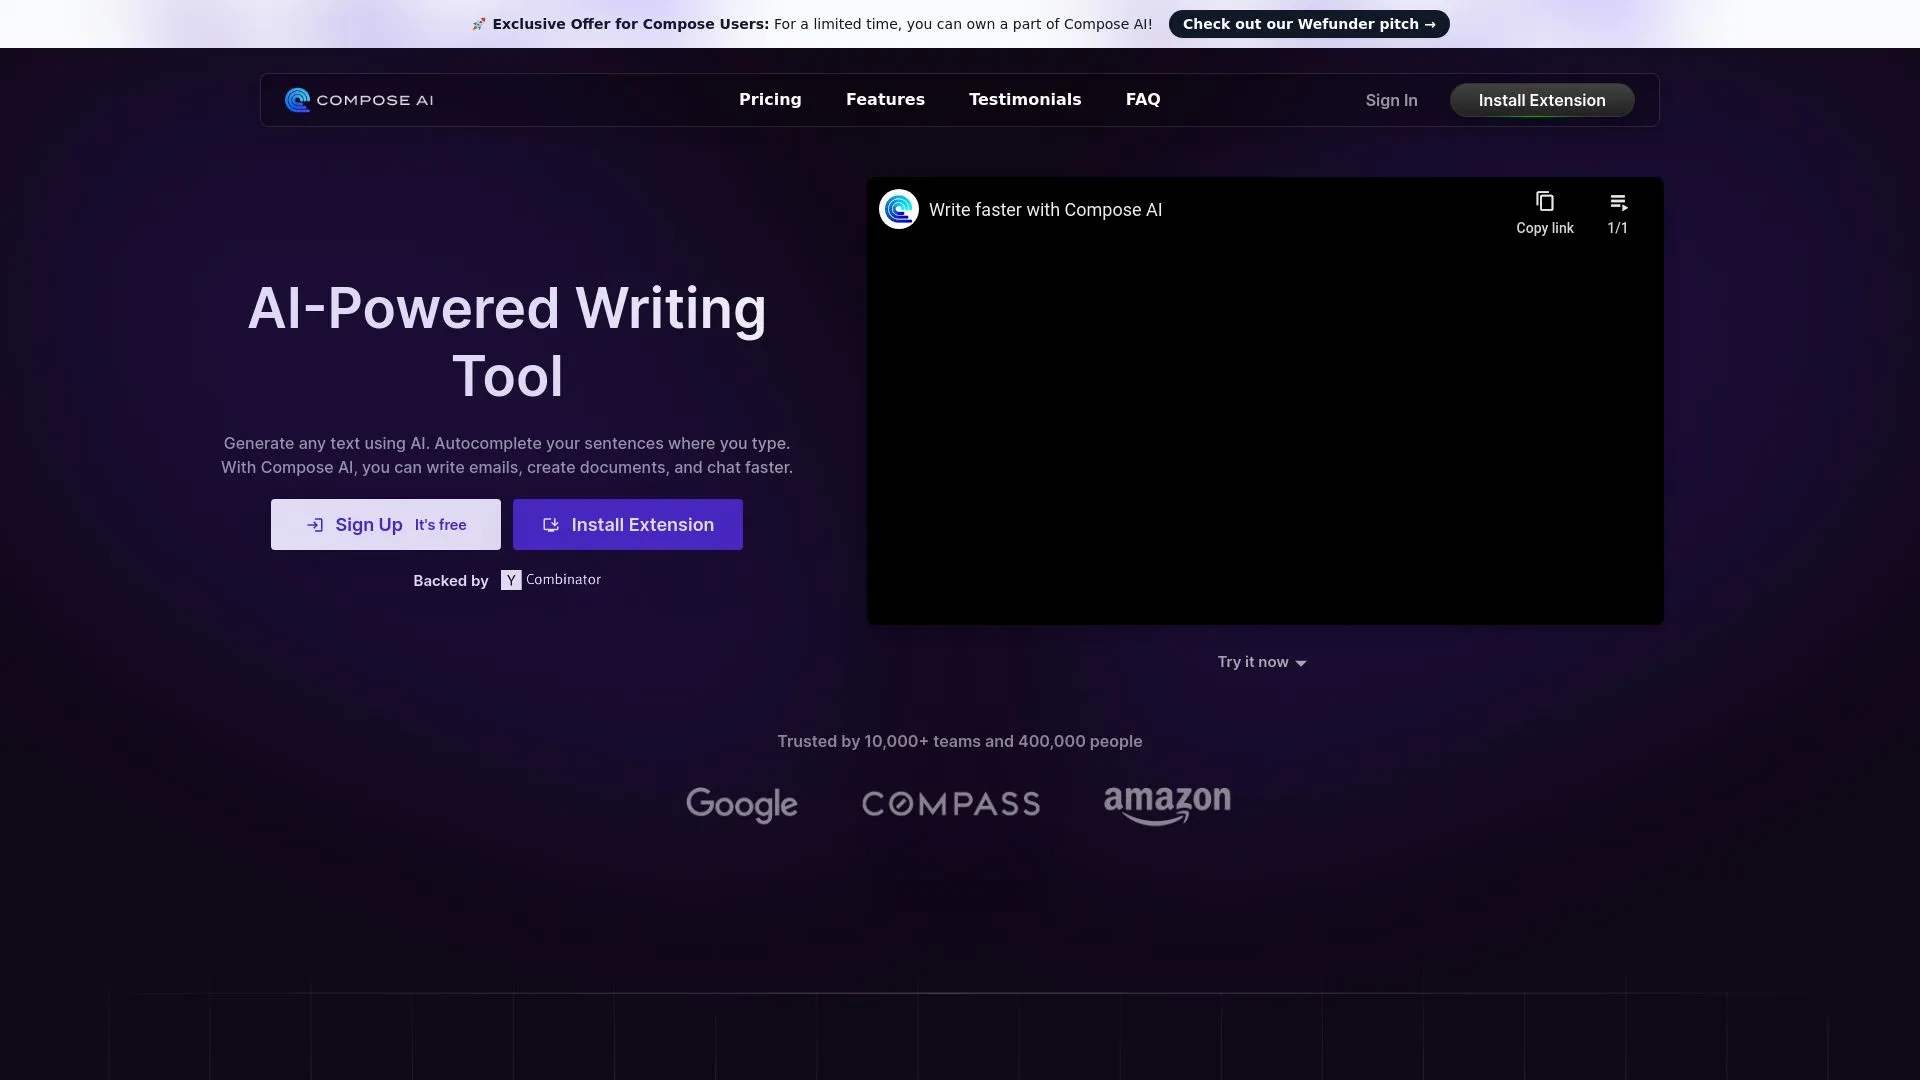Image resolution: width=1920 pixels, height=1080 pixels.
Task: Select the Compass company logo
Action: pyautogui.click(x=951, y=804)
